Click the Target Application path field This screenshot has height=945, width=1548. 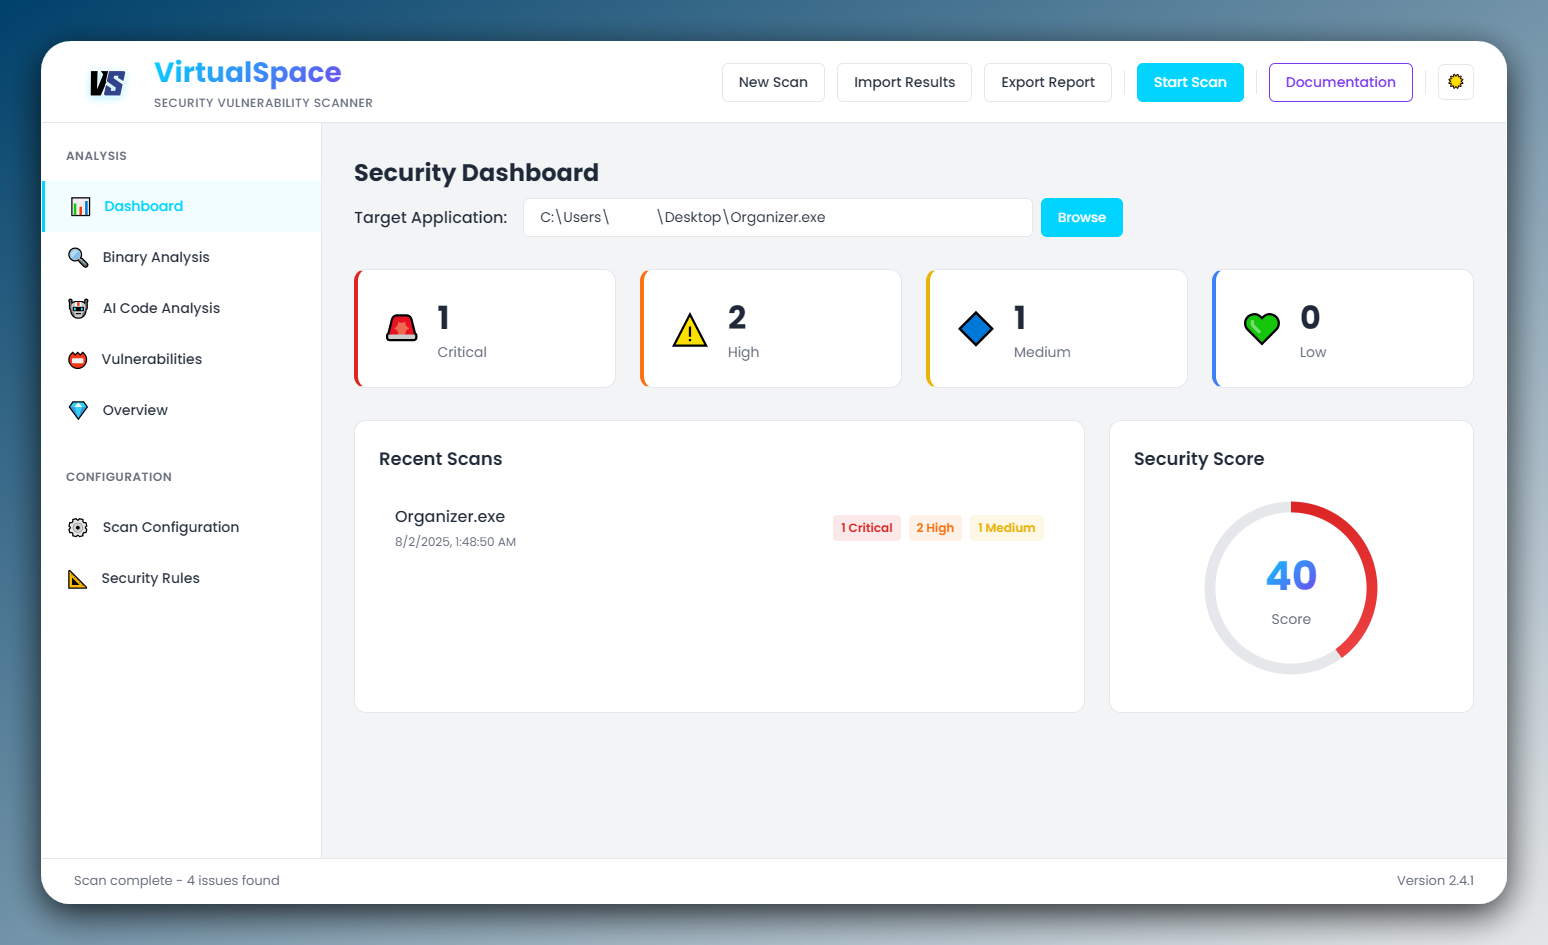coord(777,218)
